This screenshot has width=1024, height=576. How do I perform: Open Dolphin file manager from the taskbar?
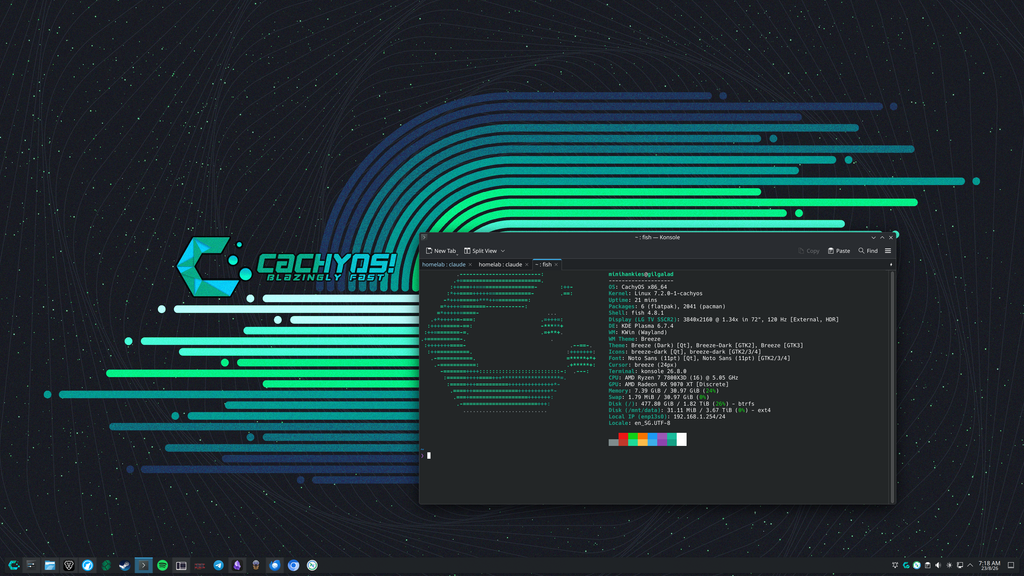click(50, 566)
